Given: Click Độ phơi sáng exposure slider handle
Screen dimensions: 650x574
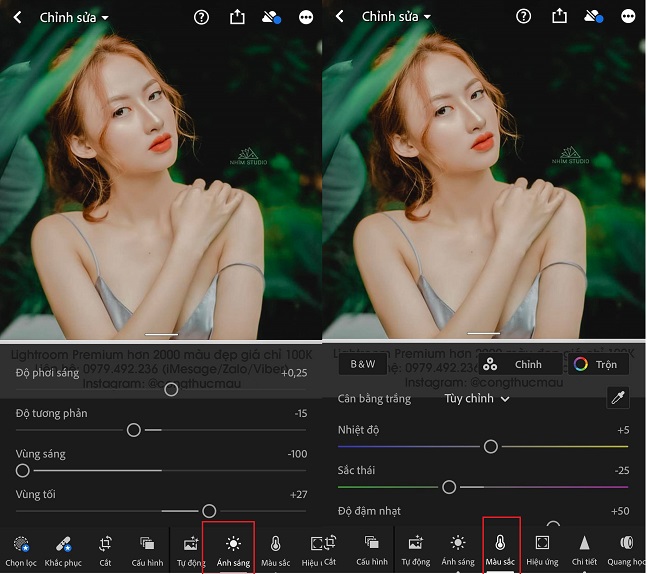Looking at the screenshot, I should click(x=171, y=389).
